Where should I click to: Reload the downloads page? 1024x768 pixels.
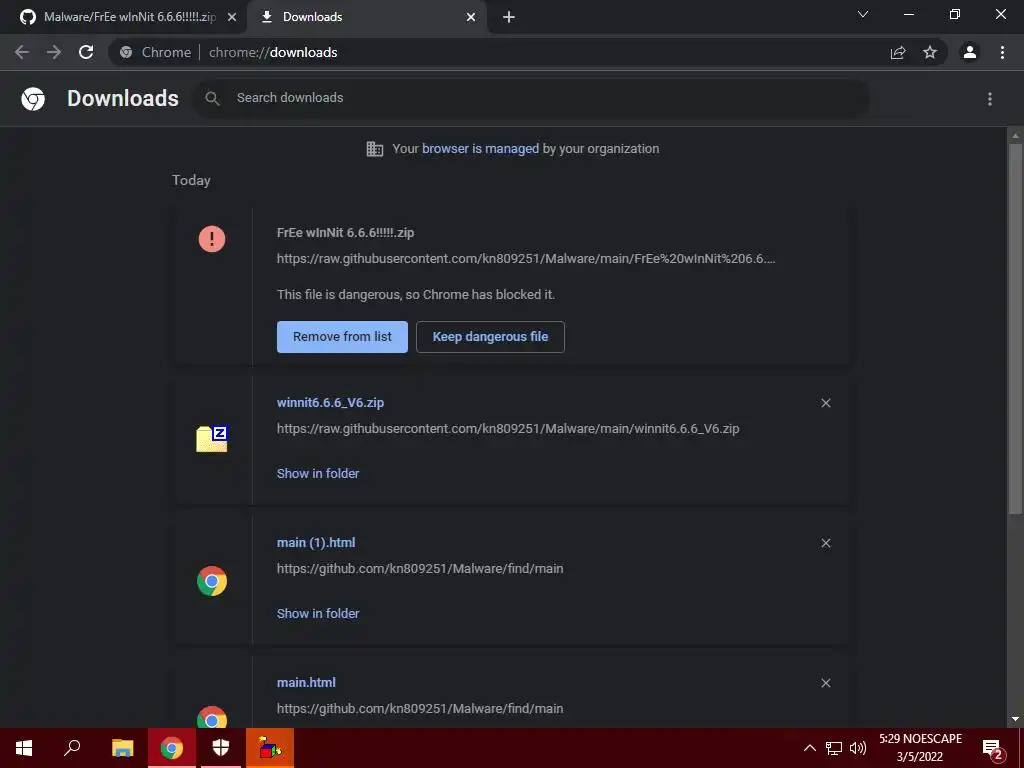point(86,52)
